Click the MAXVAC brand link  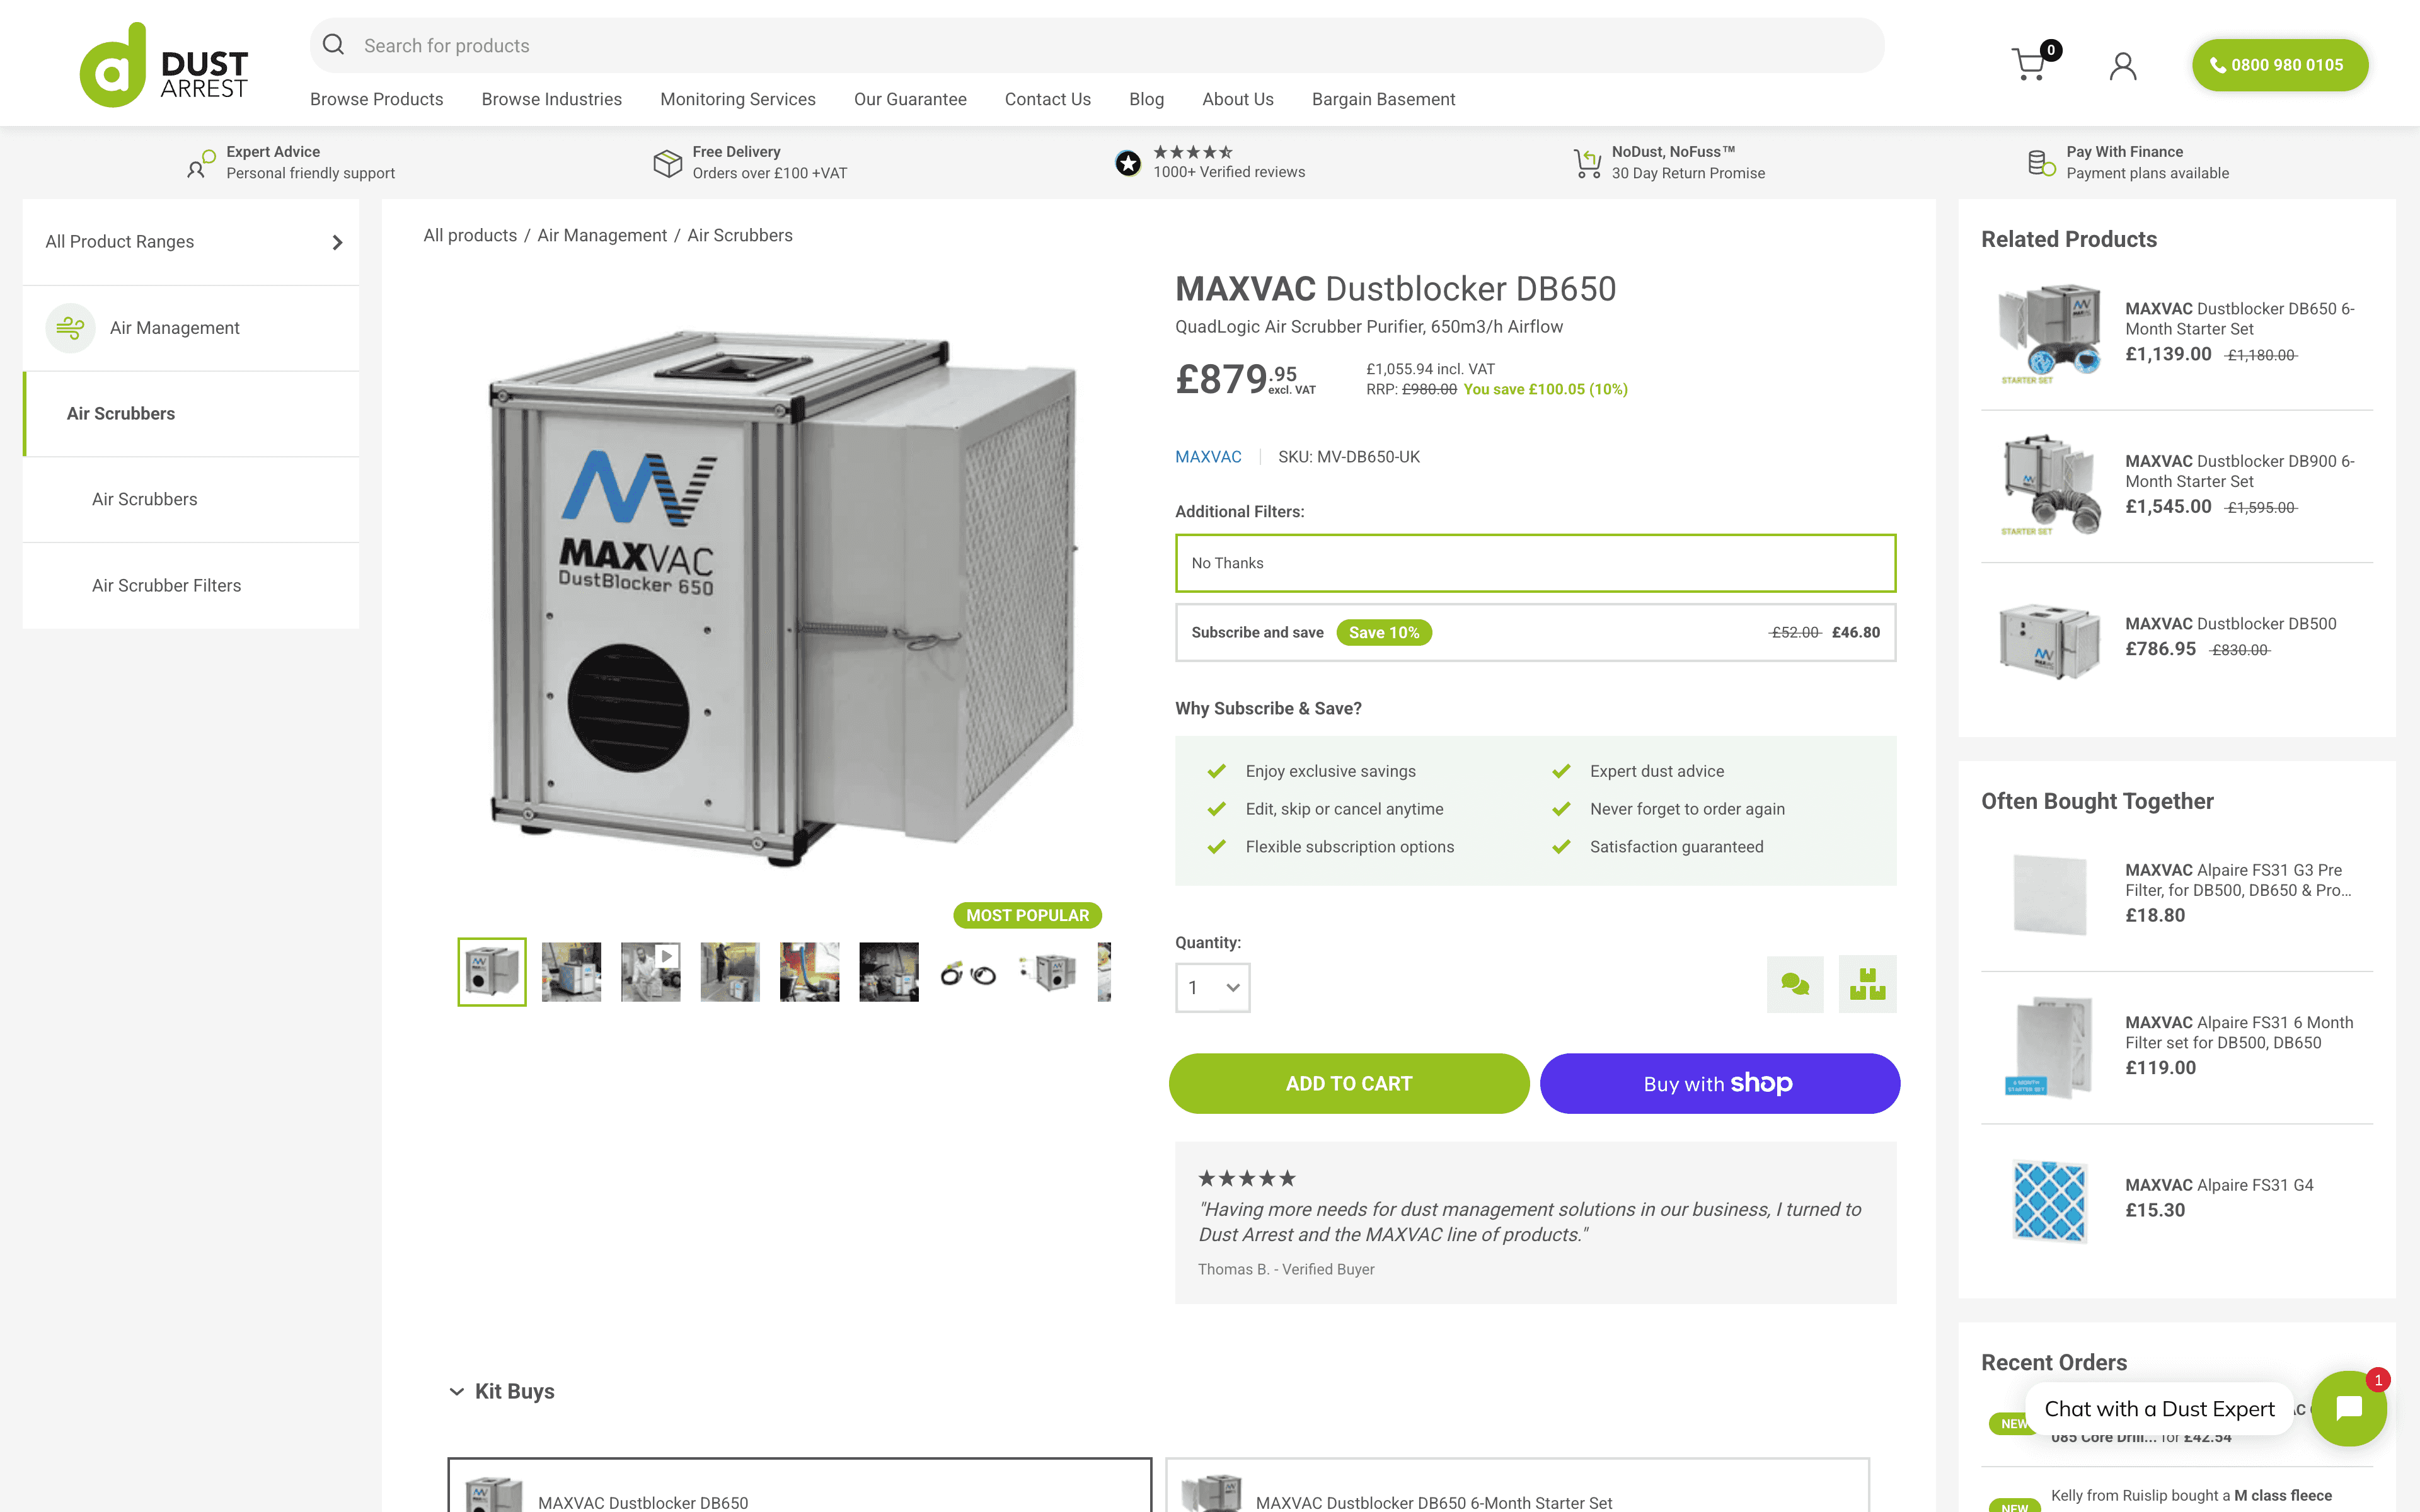(x=1207, y=457)
